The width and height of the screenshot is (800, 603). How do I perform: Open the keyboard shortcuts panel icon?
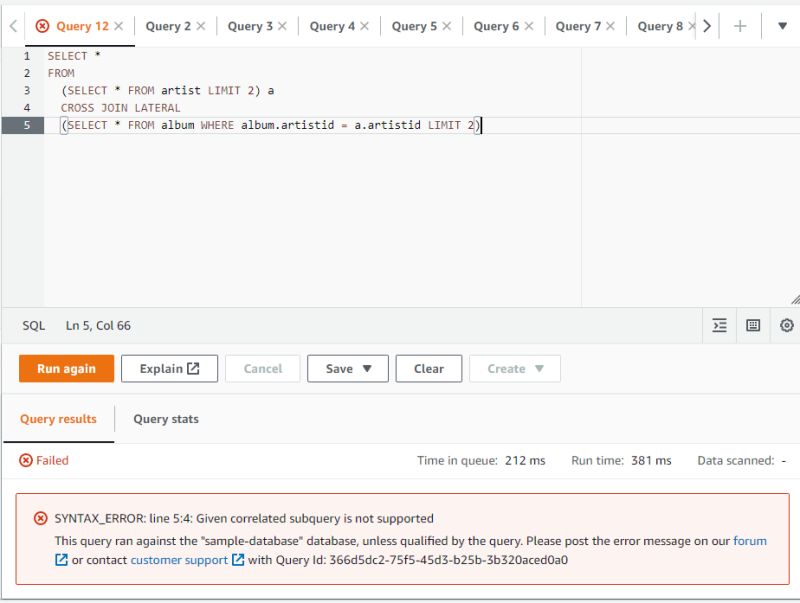751,325
